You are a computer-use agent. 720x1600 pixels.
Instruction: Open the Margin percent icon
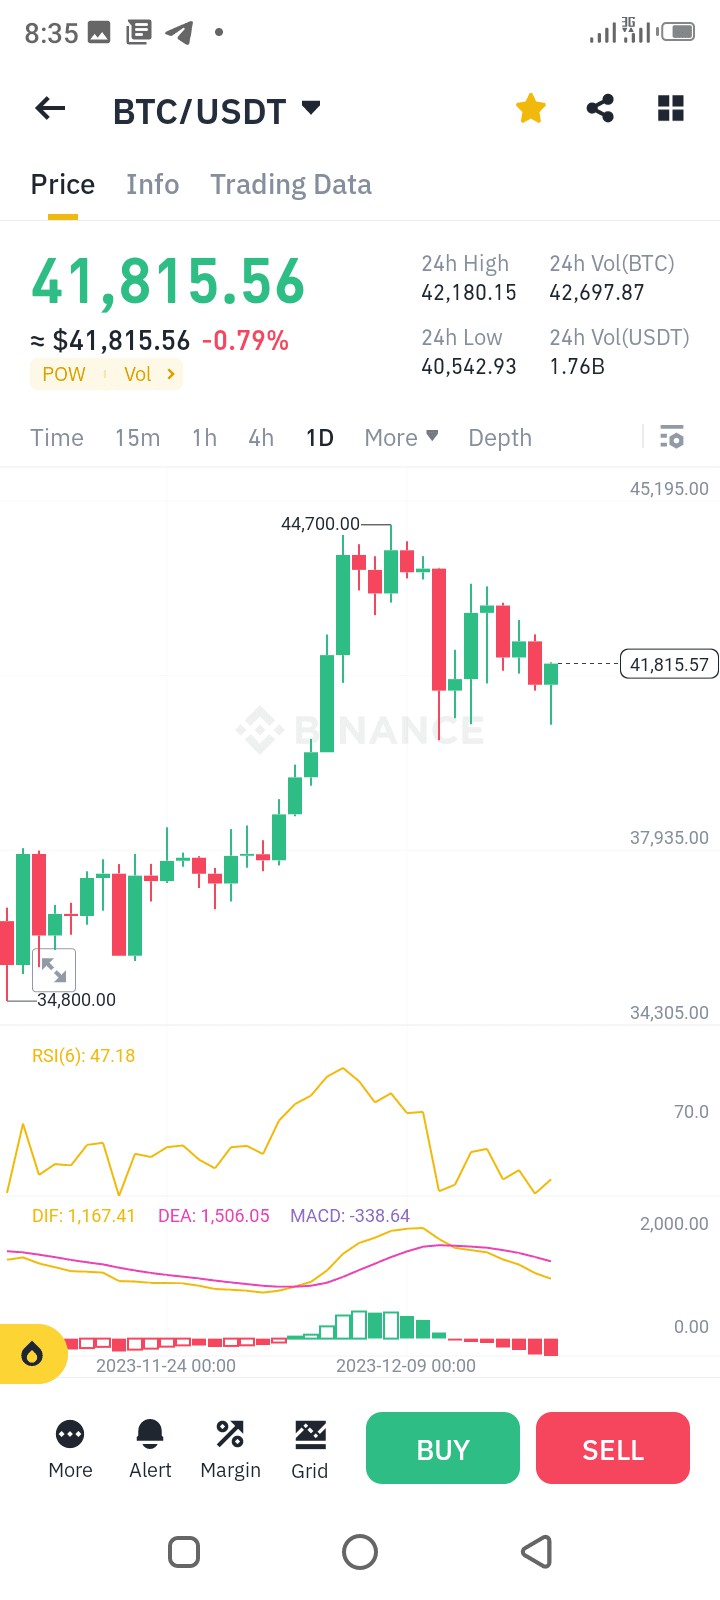(x=230, y=1434)
